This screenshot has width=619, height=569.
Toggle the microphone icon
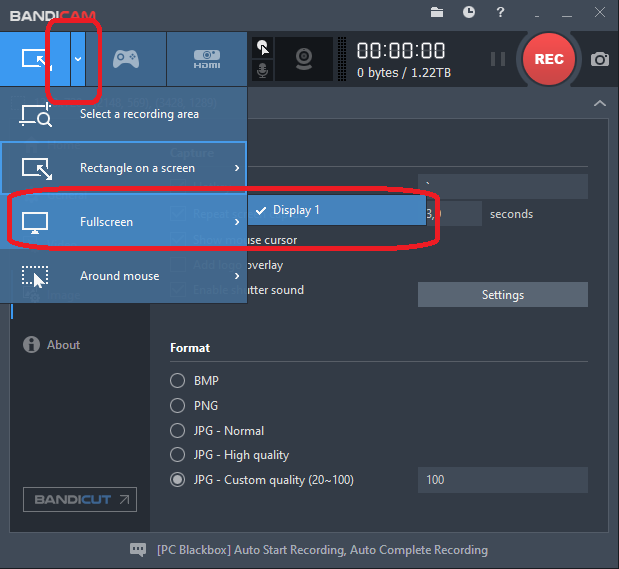tap(262, 71)
